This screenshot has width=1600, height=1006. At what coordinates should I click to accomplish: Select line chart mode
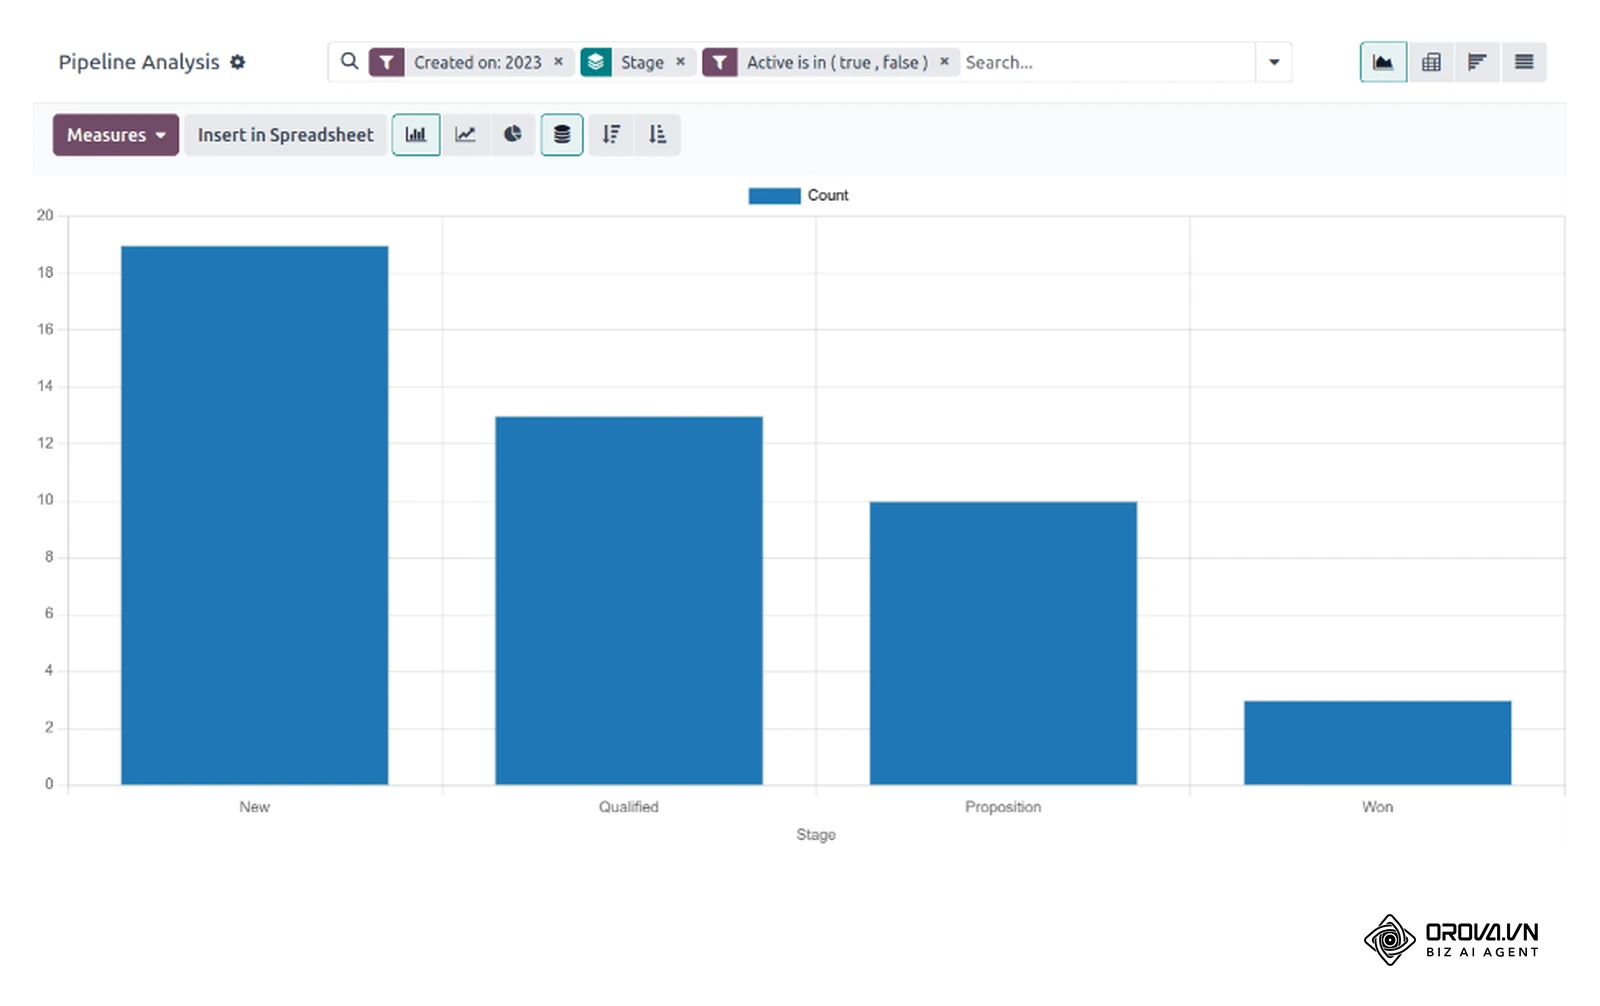[465, 135]
